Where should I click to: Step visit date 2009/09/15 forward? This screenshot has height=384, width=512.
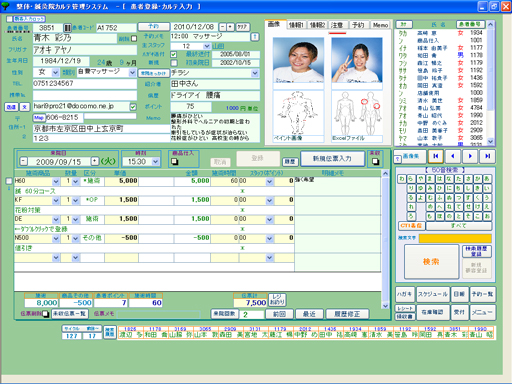(x=95, y=161)
